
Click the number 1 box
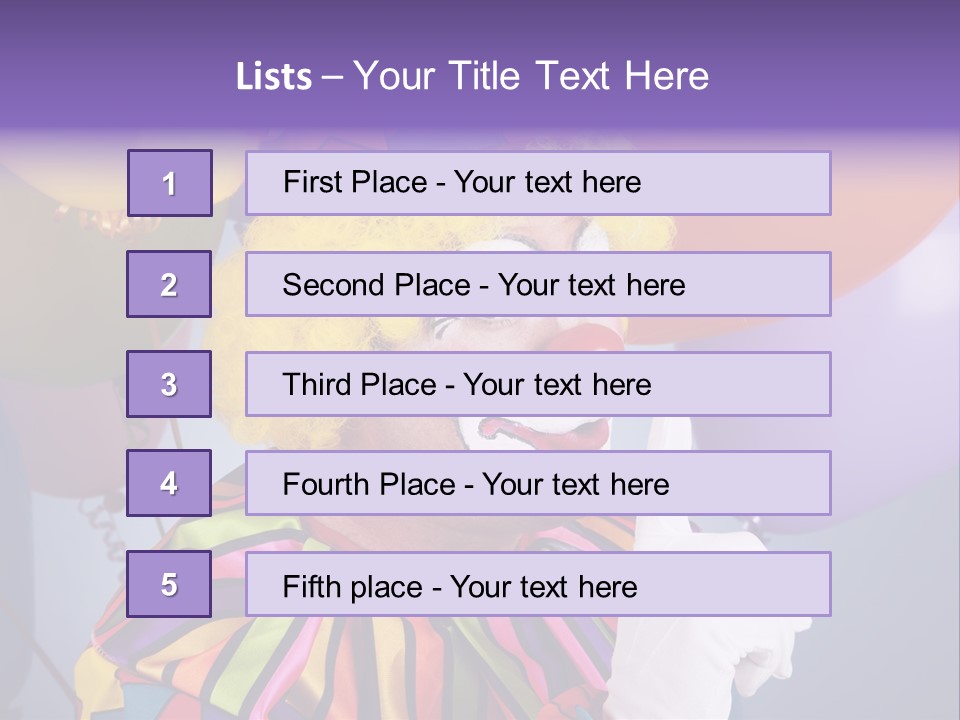169,183
